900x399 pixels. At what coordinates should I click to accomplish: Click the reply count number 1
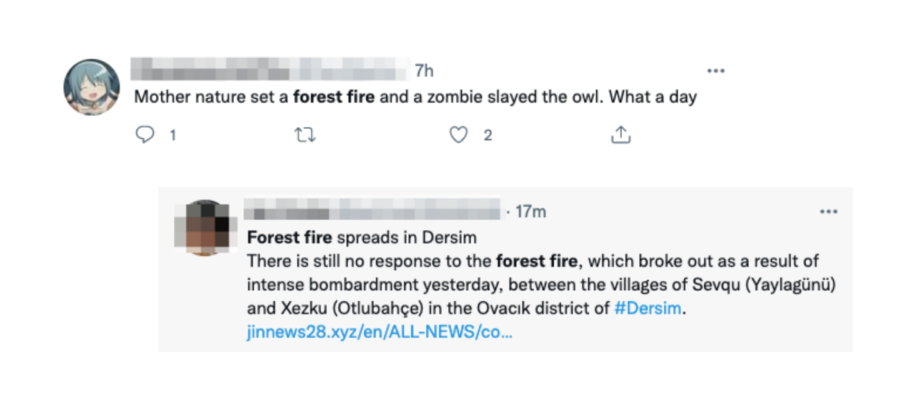[173, 135]
